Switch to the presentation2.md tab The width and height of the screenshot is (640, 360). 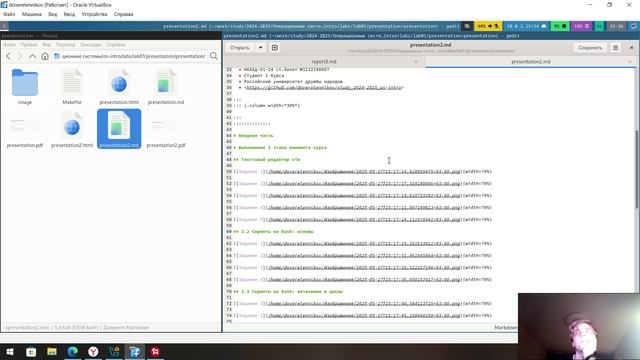[531, 62]
